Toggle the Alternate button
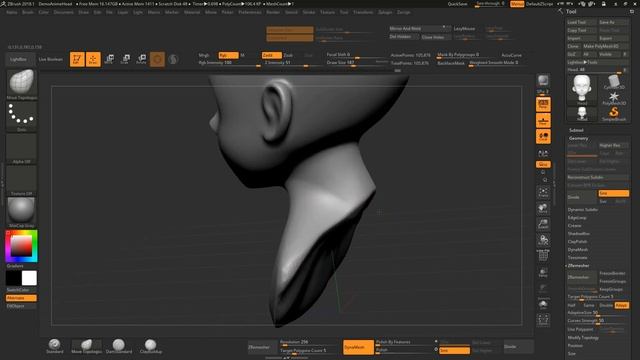This screenshot has height=360, width=640. (x=21, y=298)
